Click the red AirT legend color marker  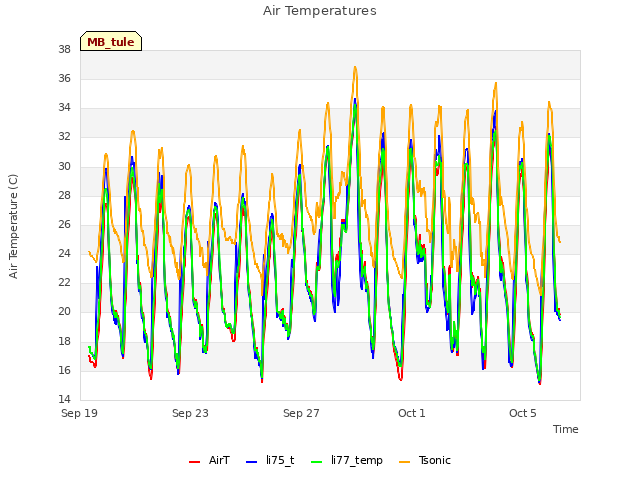(195, 462)
